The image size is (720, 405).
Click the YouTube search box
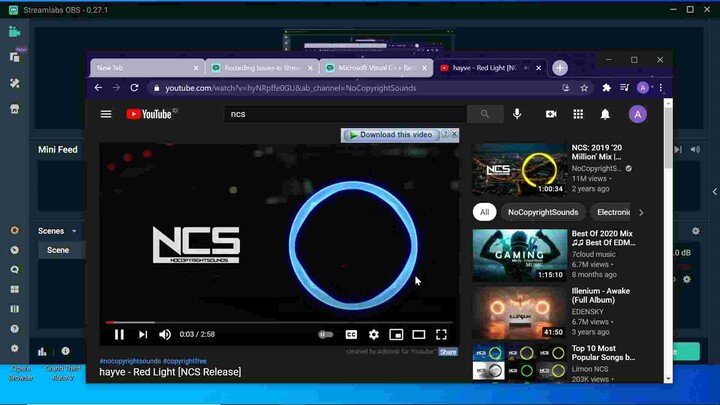point(345,114)
